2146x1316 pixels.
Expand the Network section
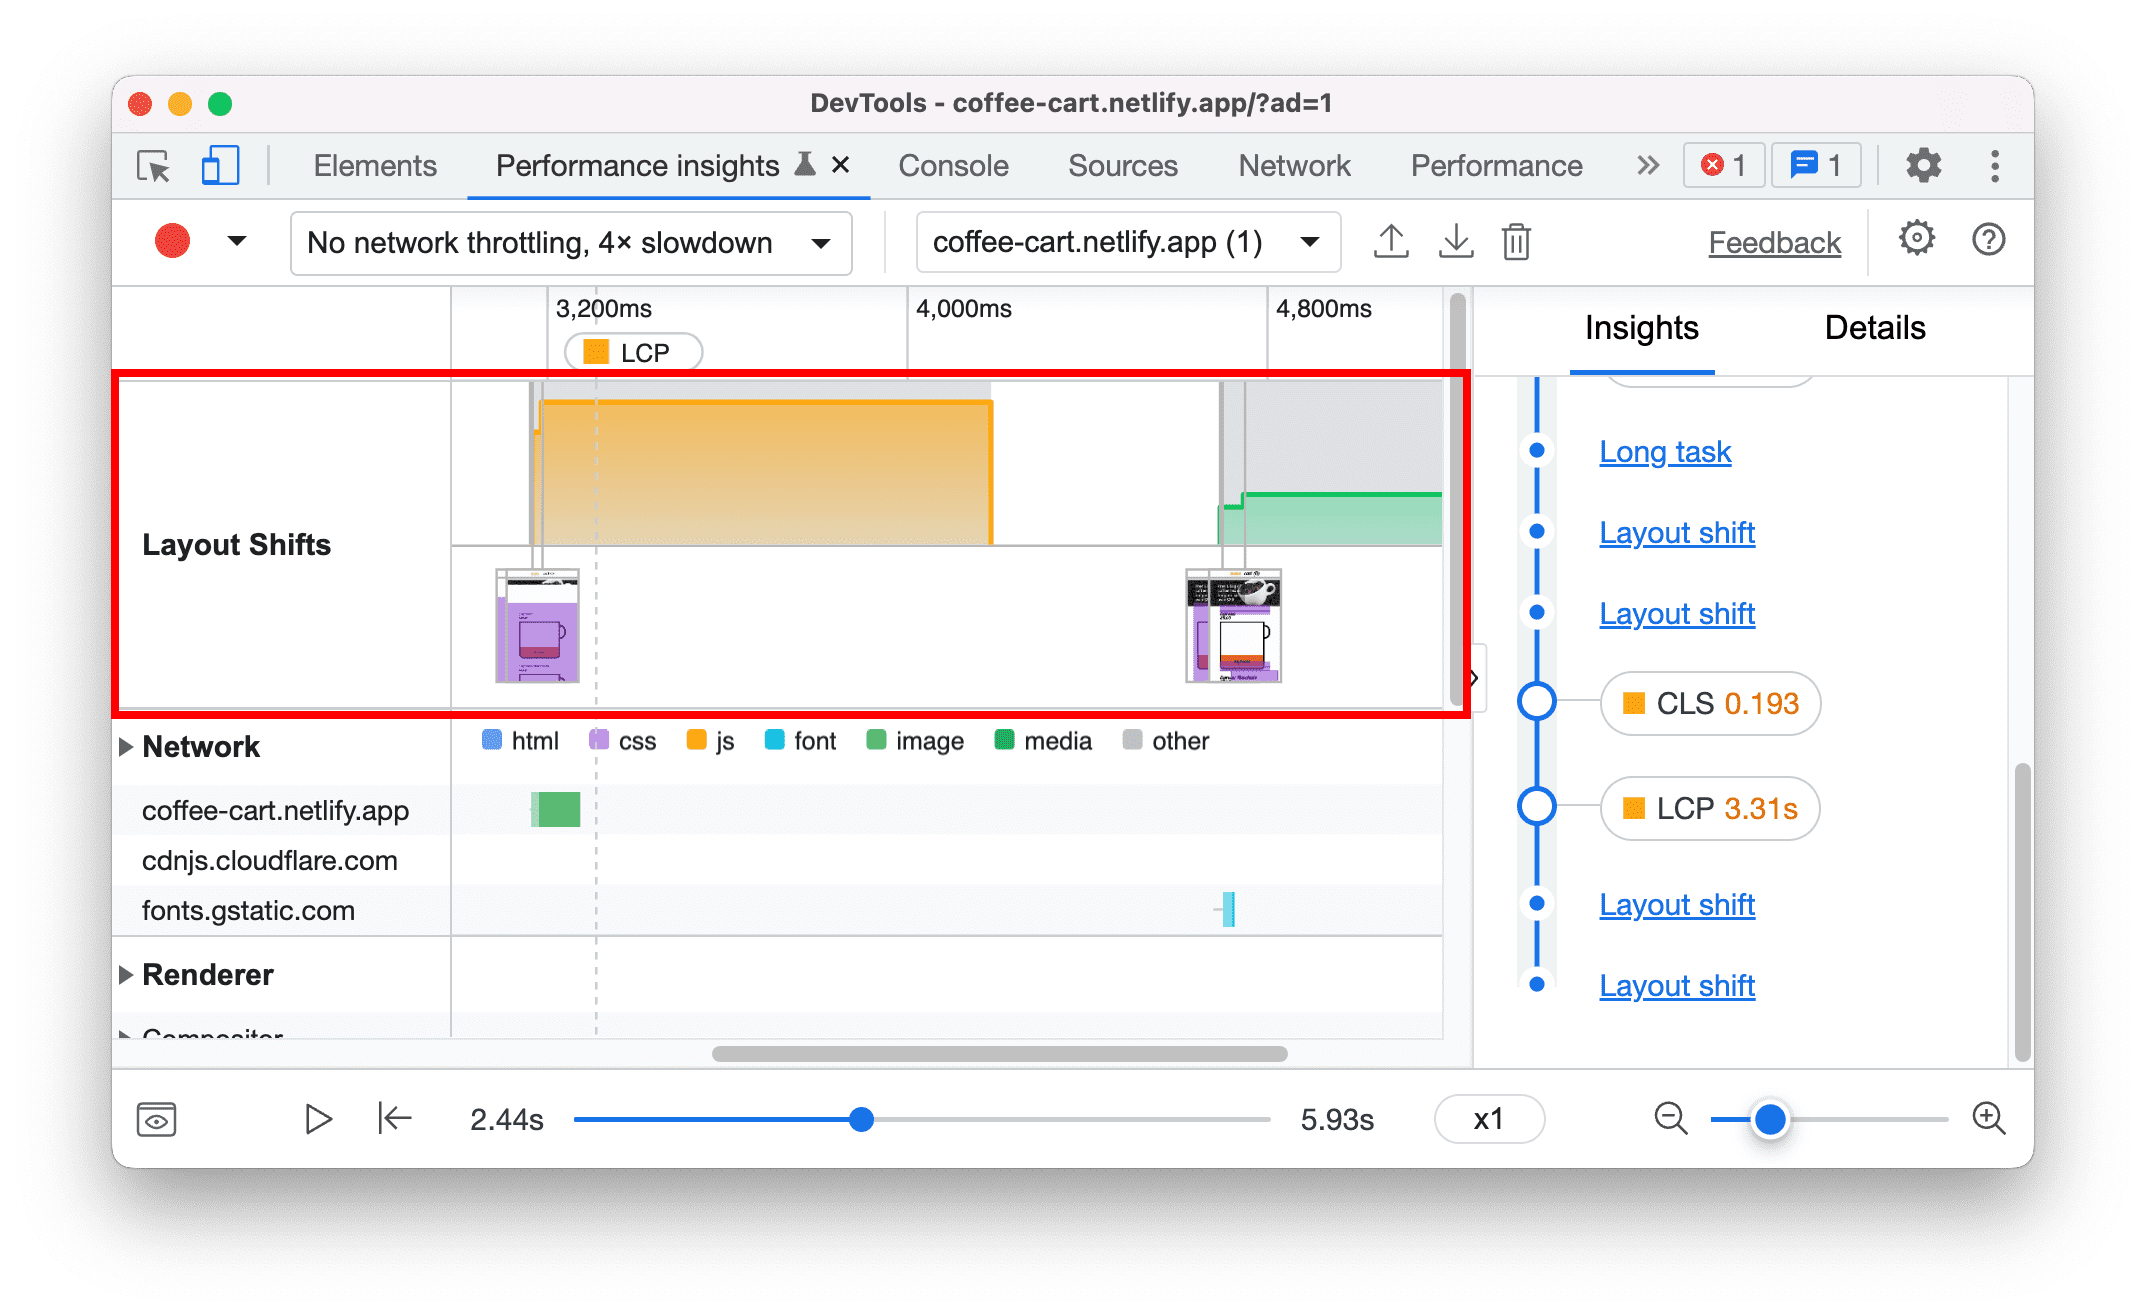pyautogui.click(x=127, y=741)
